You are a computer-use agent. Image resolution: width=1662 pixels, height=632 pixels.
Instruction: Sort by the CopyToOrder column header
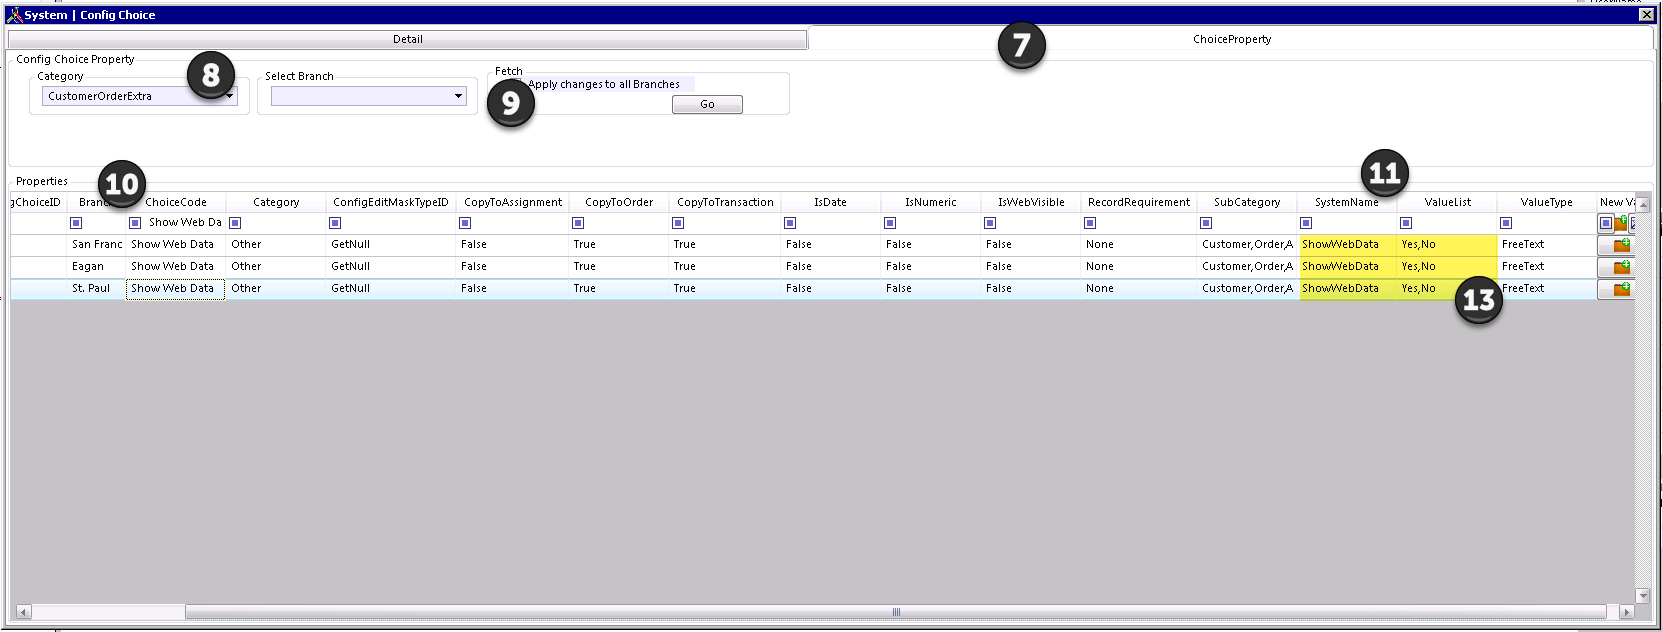[x=619, y=202]
